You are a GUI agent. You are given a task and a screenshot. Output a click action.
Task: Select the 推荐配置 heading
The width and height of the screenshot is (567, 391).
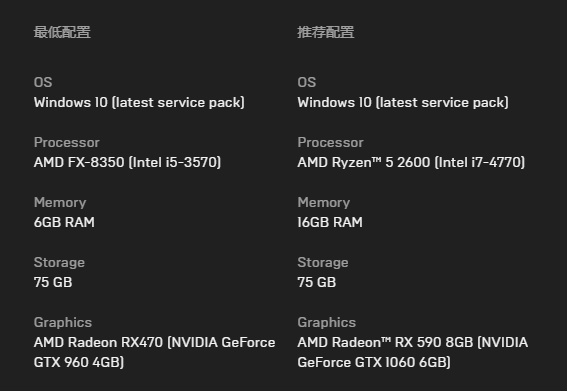click(325, 32)
